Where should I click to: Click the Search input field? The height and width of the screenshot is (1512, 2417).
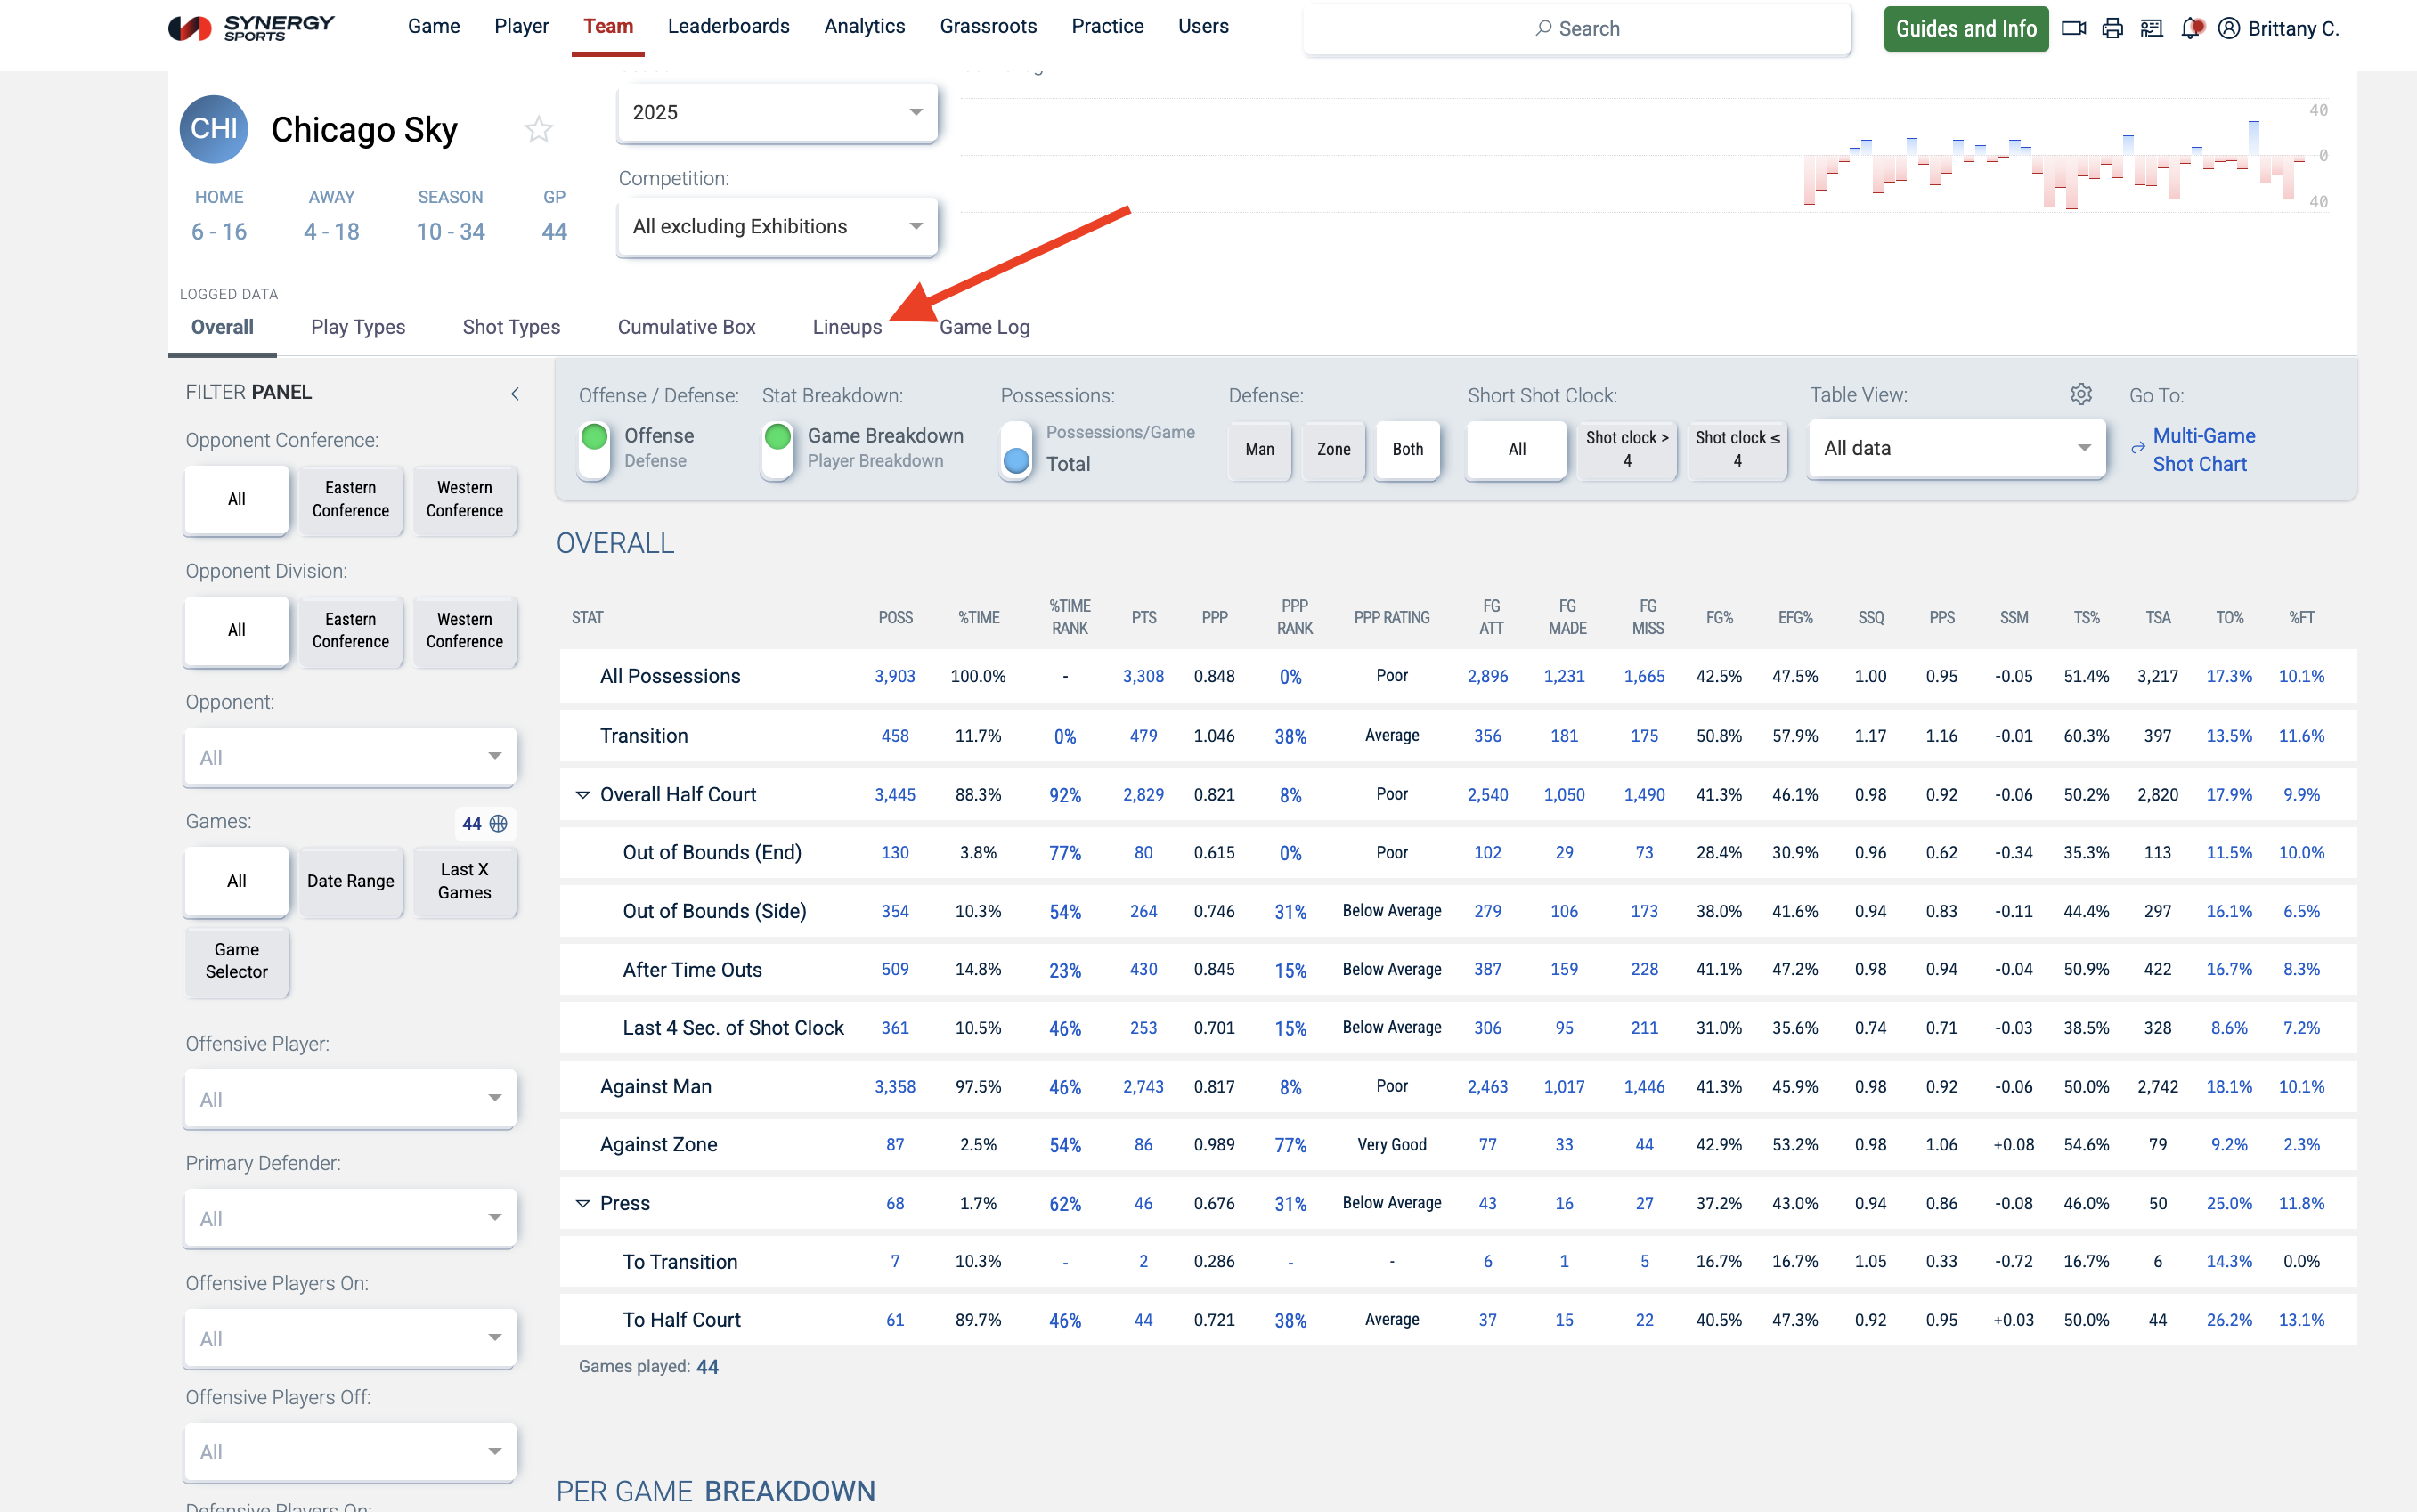tap(1577, 28)
